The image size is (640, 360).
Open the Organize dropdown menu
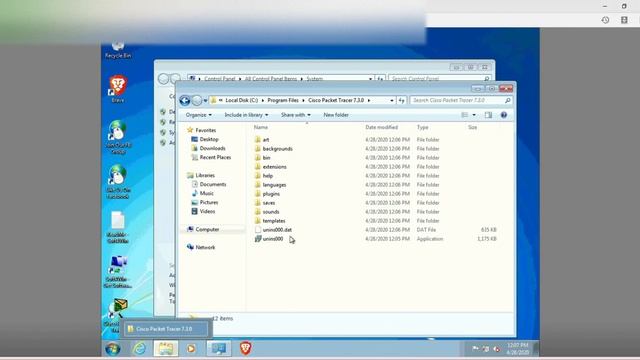click(199, 115)
